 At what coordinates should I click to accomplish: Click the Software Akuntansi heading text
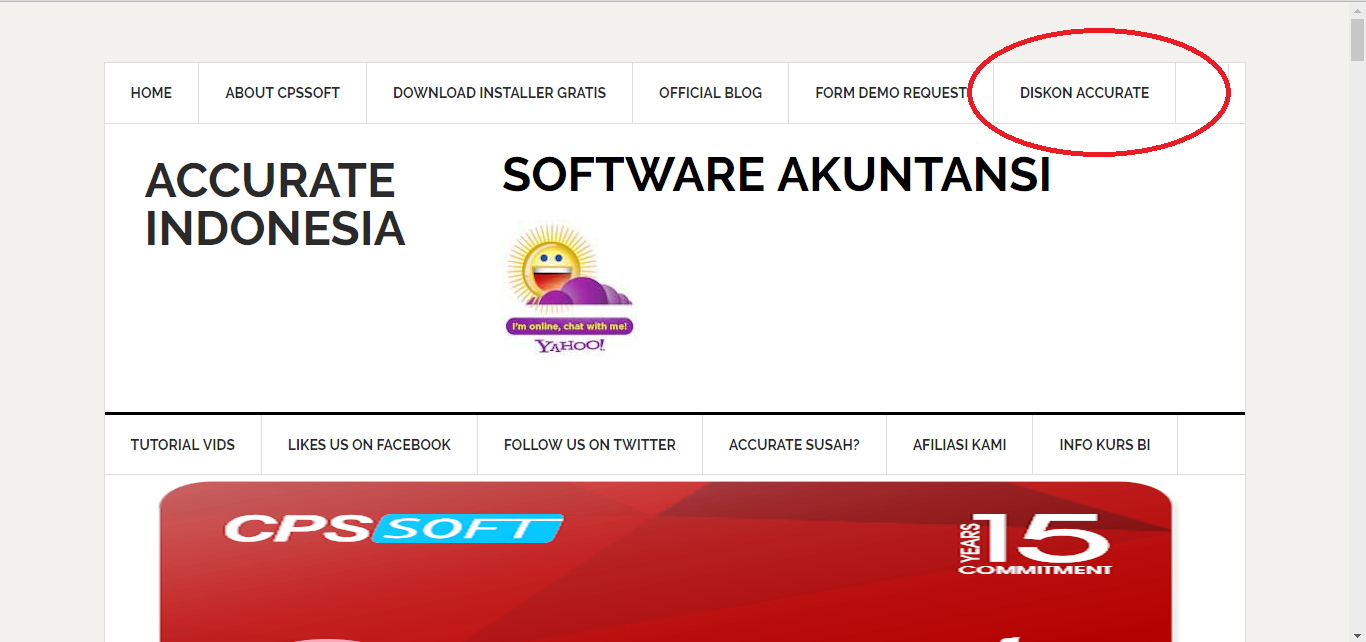(x=776, y=175)
